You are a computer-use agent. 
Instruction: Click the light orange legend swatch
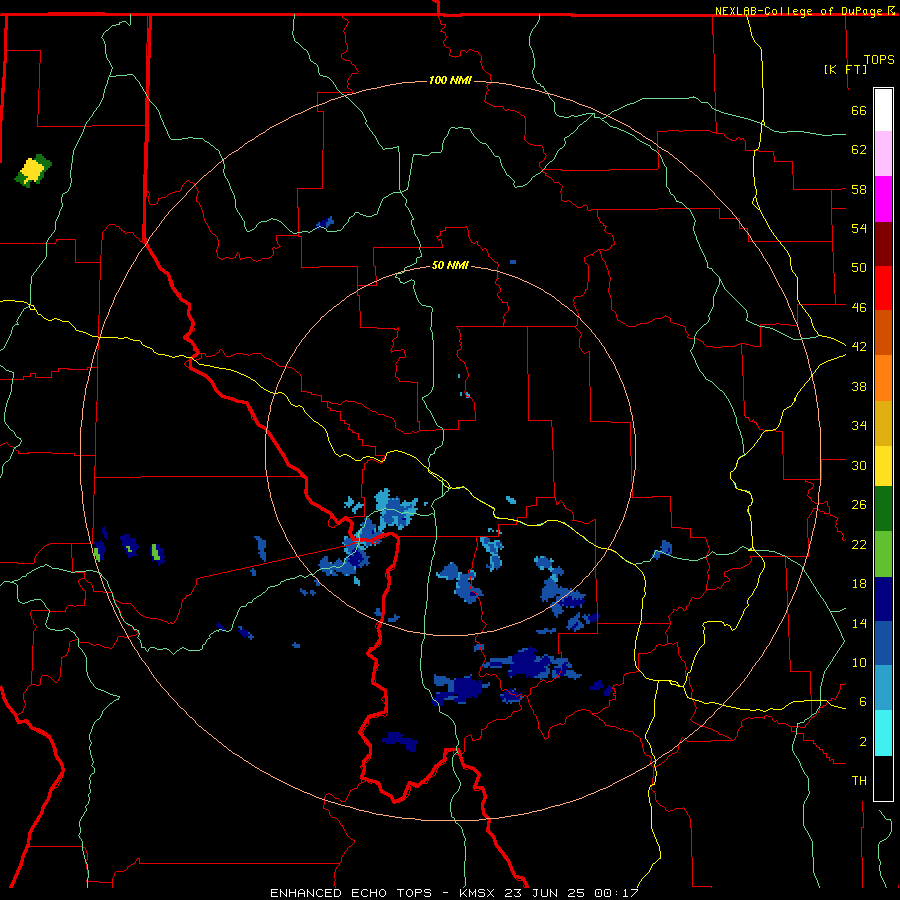pos(883,378)
